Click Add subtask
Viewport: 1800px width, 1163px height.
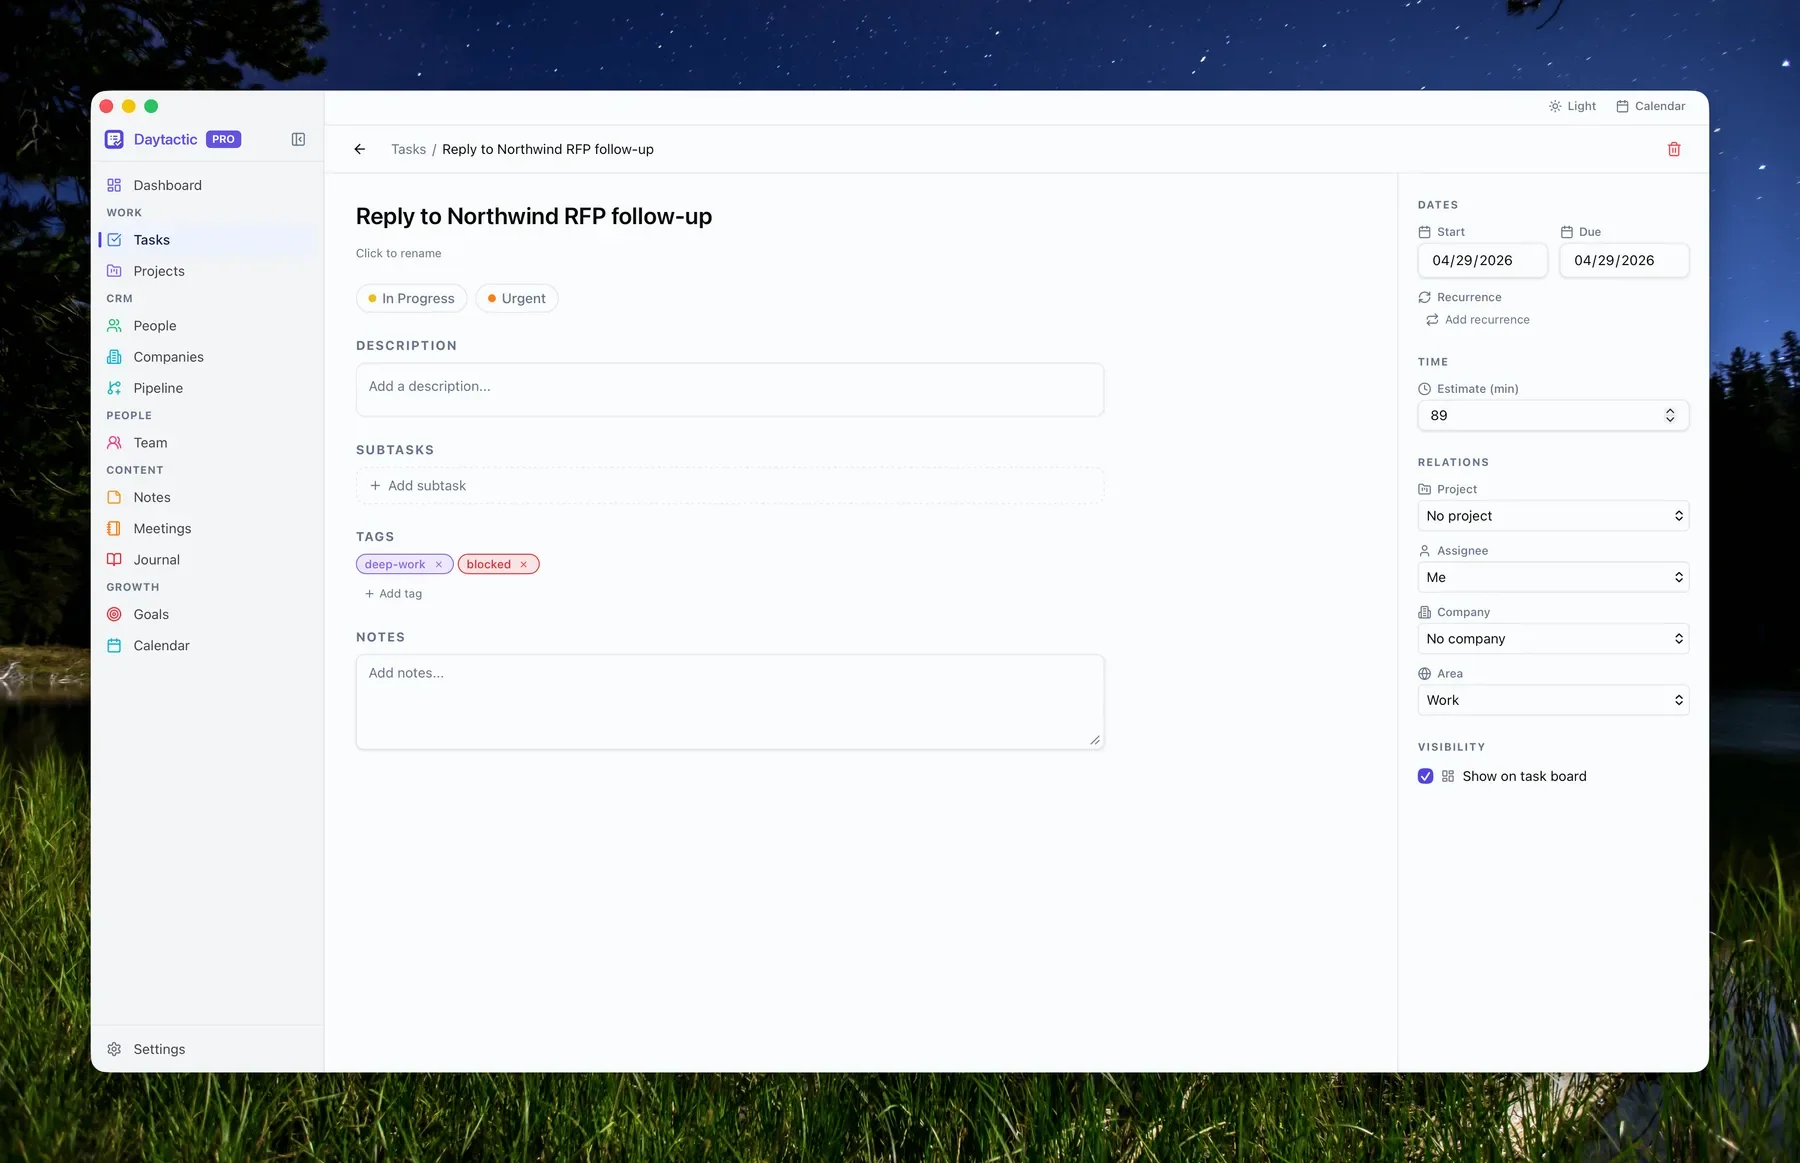coord(730,486)
